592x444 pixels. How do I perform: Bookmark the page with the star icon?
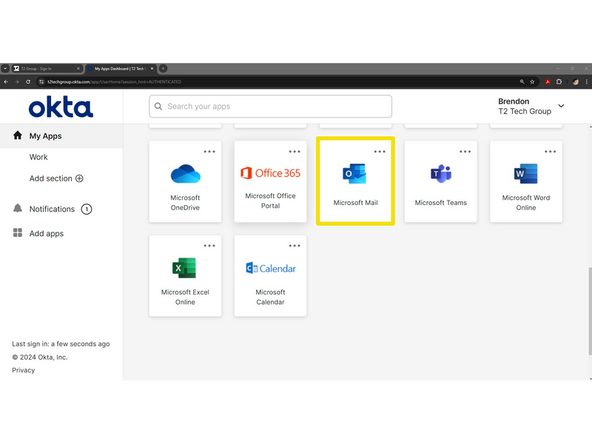coord(532,82)
